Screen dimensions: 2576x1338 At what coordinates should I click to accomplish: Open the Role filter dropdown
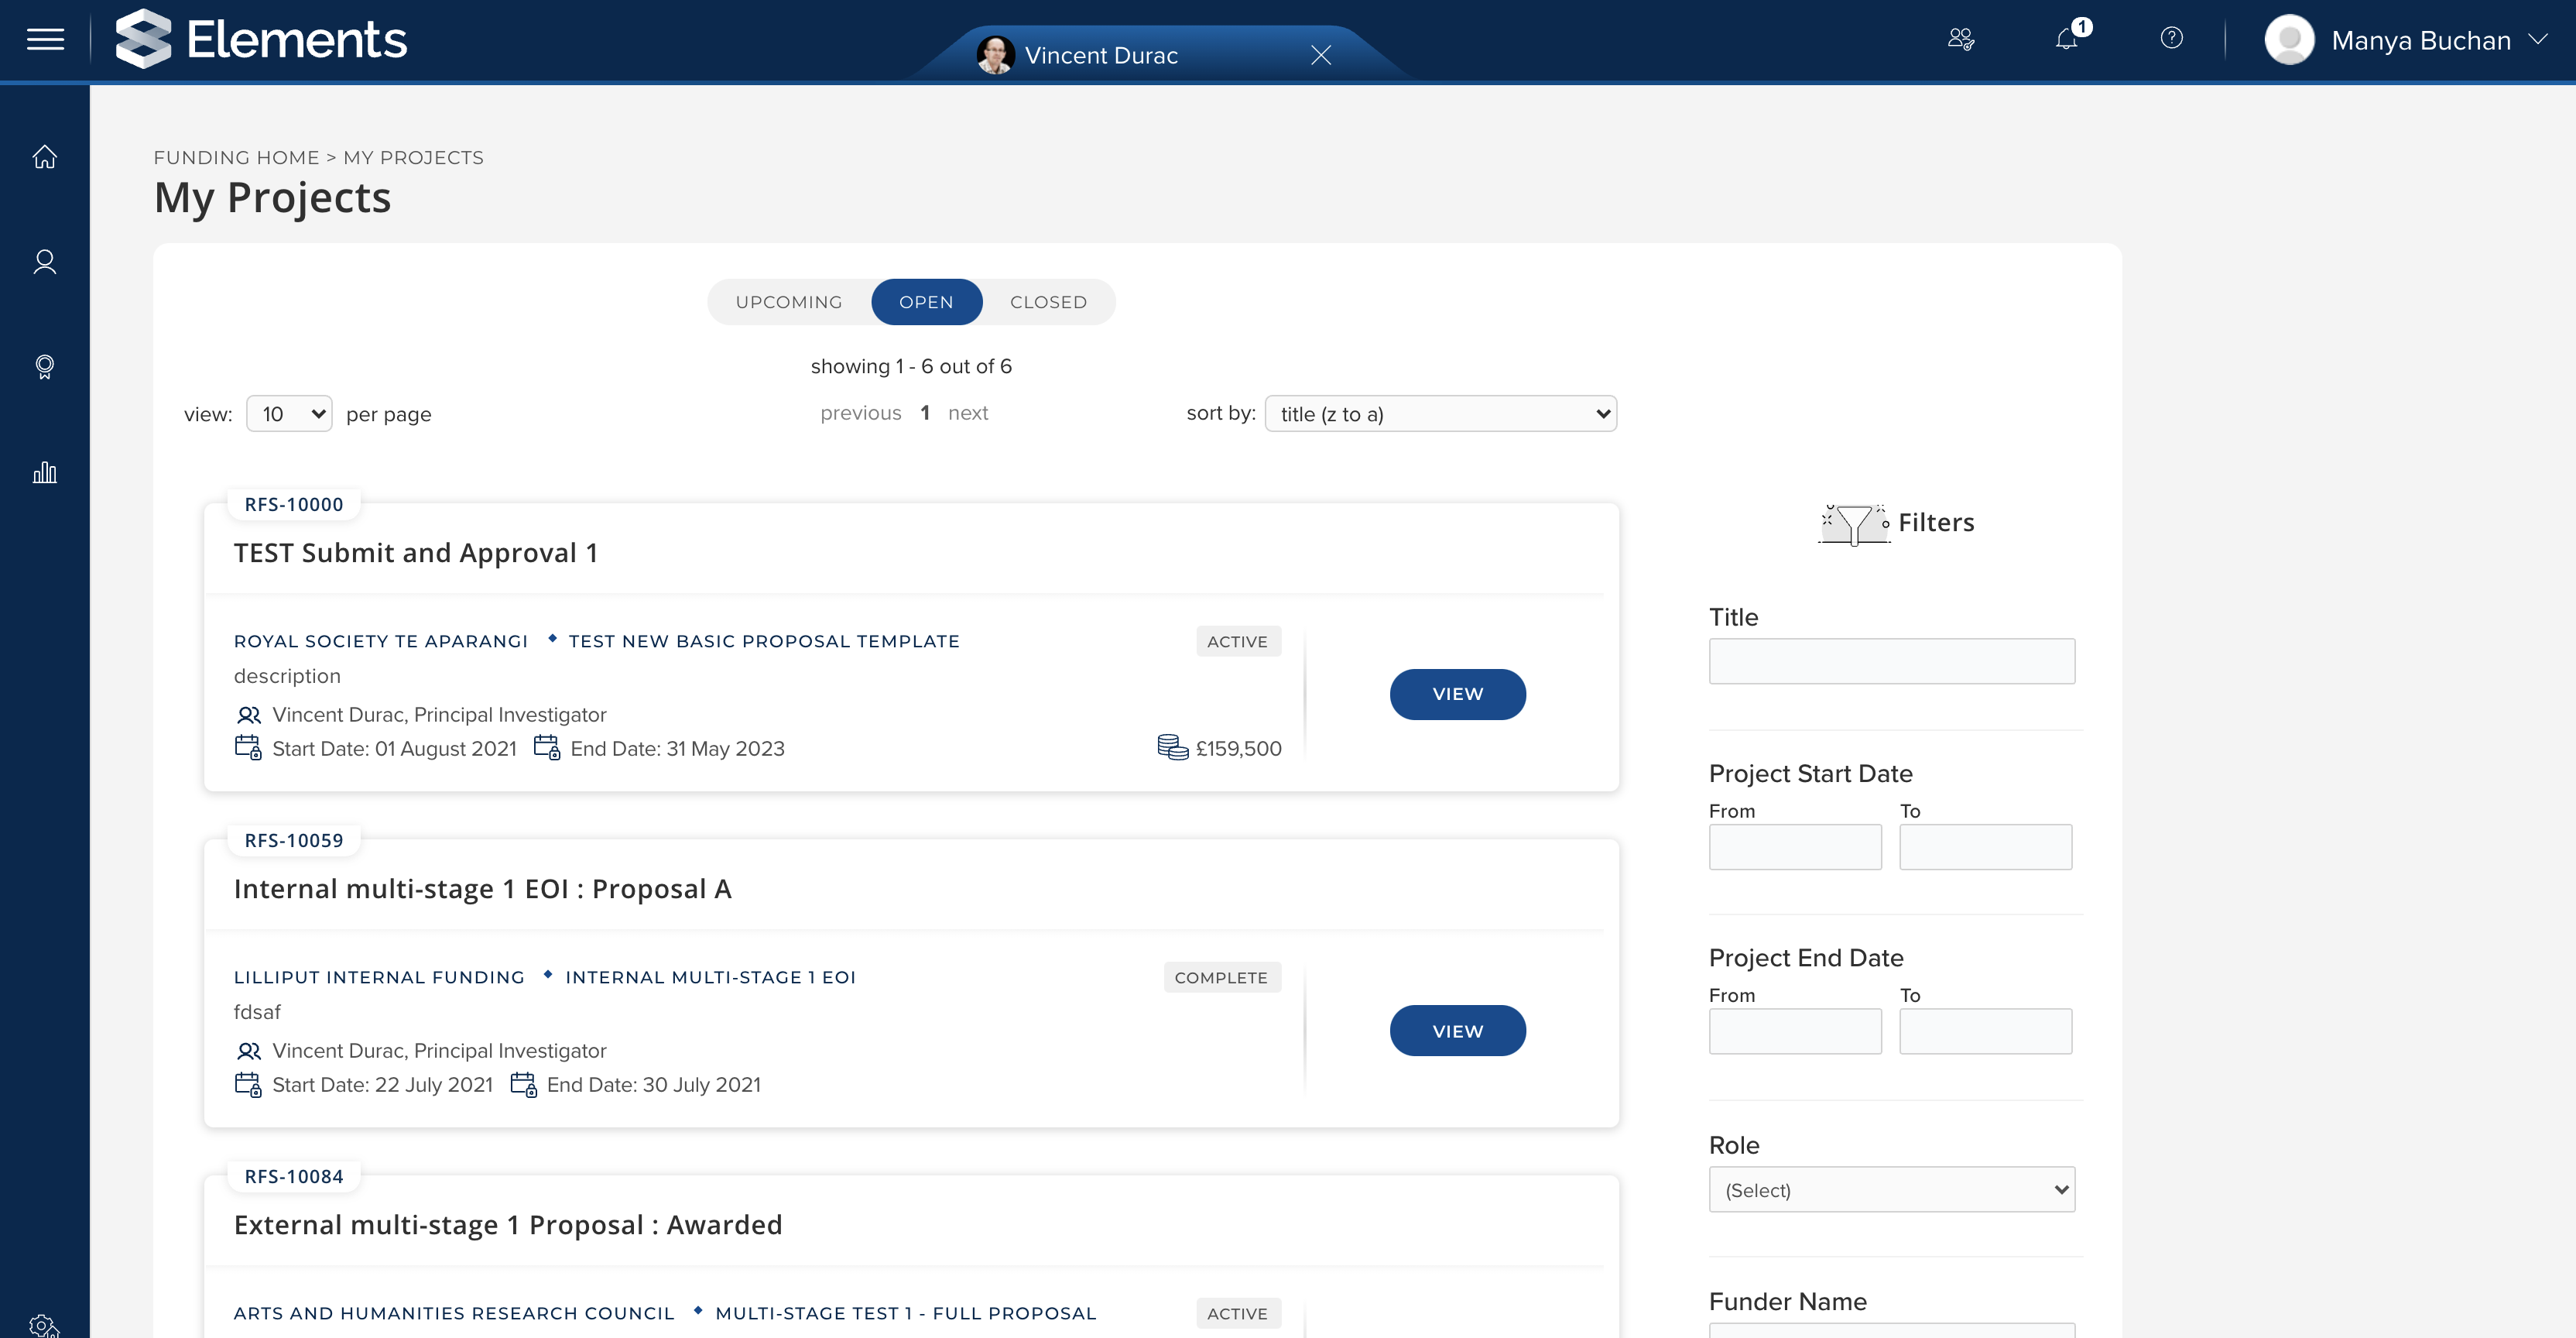[x=1891, y=1190]
